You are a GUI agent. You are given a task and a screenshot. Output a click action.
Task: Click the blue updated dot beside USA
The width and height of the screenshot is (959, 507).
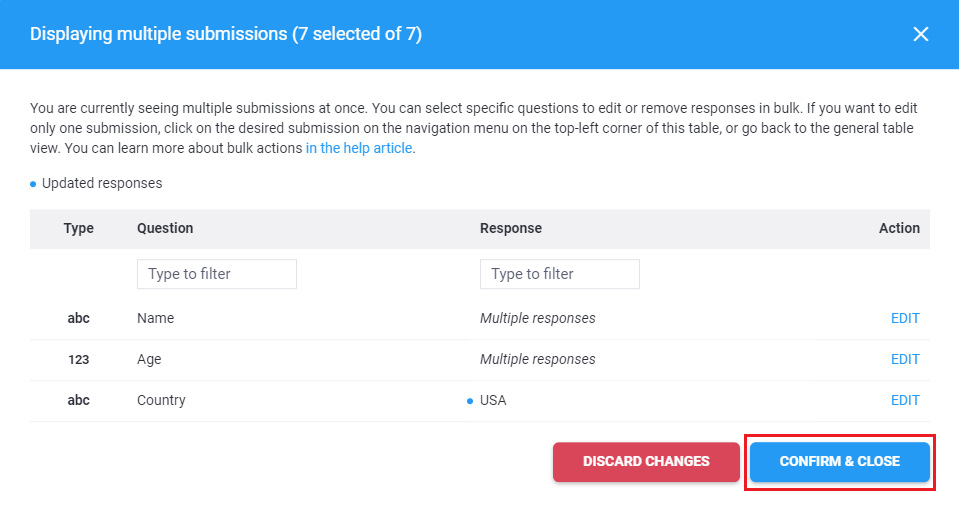tap(470, 401)
